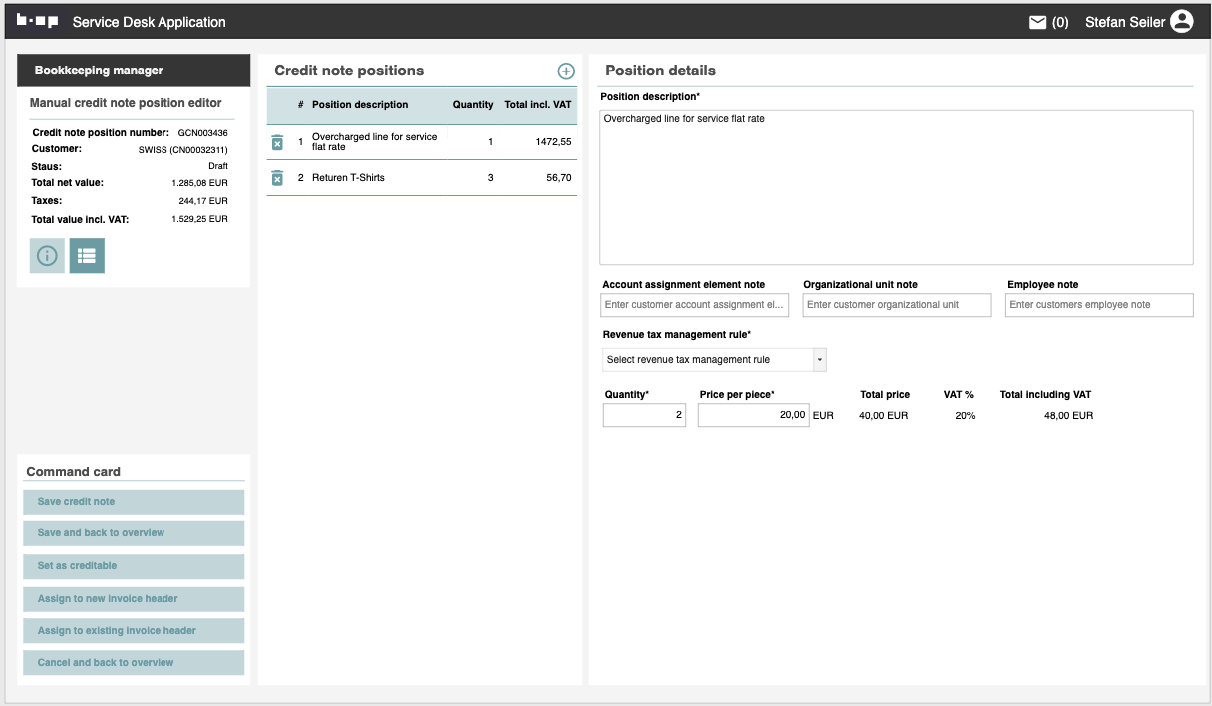Viewport: 1212px width, 706px height.
Task: Click the user profile avatar icon
Action: coord(1182,21)
